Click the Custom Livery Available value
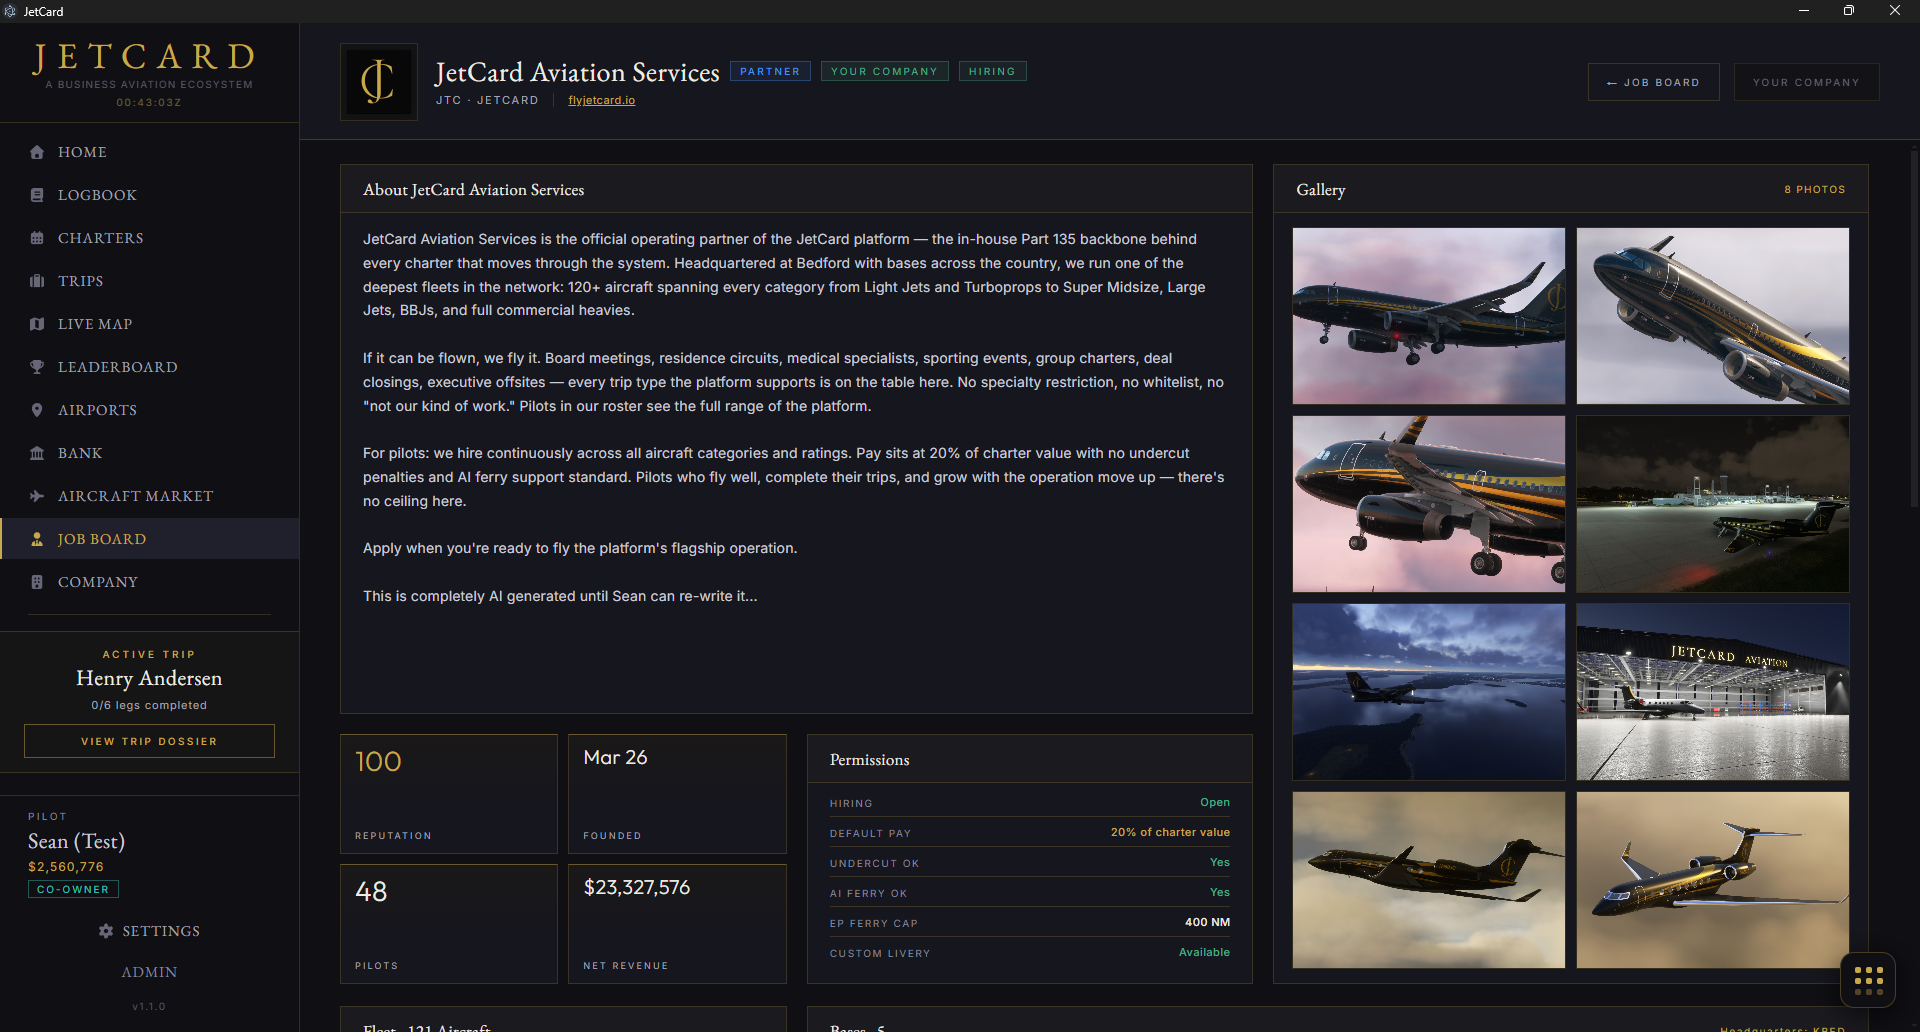Viewport: 1920px width, 1032px height. click(1204, 952)
